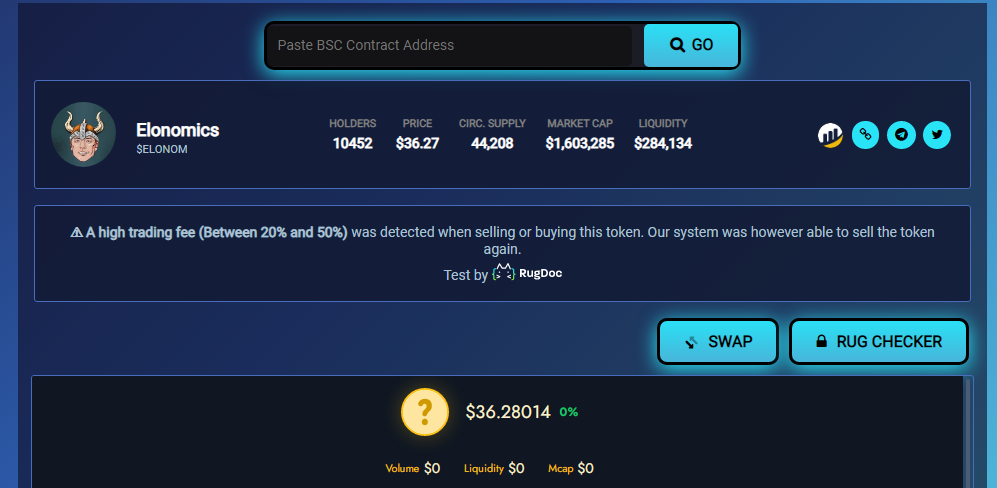Image resolution: width=997 pixels, height=488 pixels.
Task: Focus the Paste BSC Contract Address field
Action: [x=449, y=45]
